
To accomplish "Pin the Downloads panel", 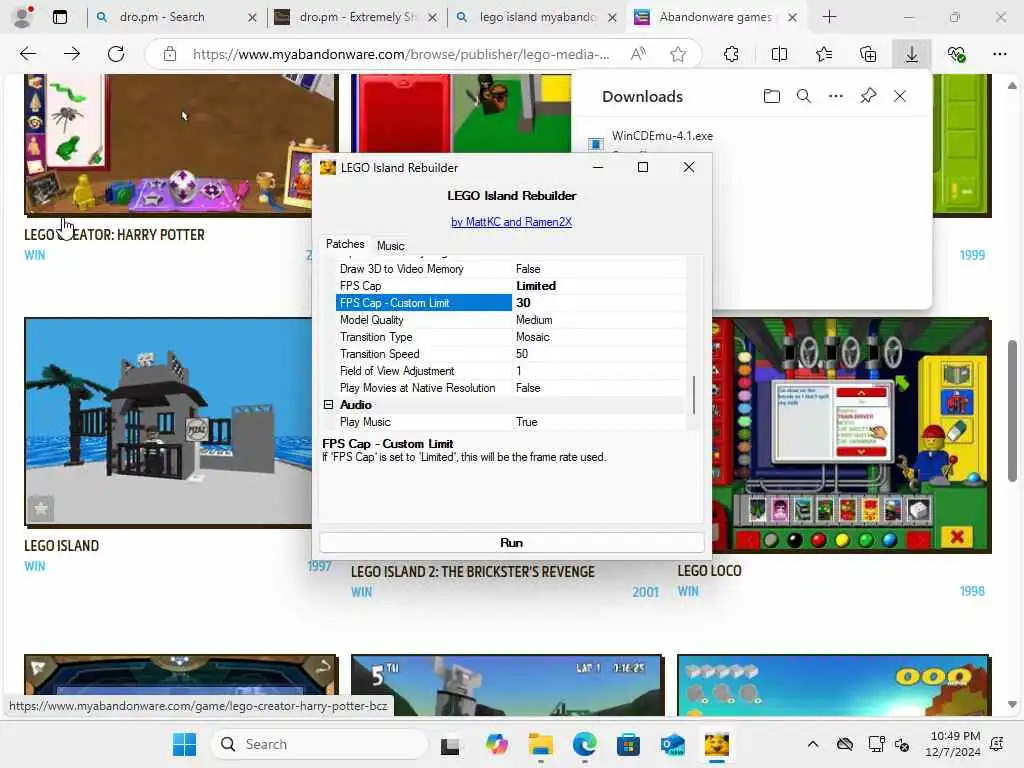I will 868,97.
